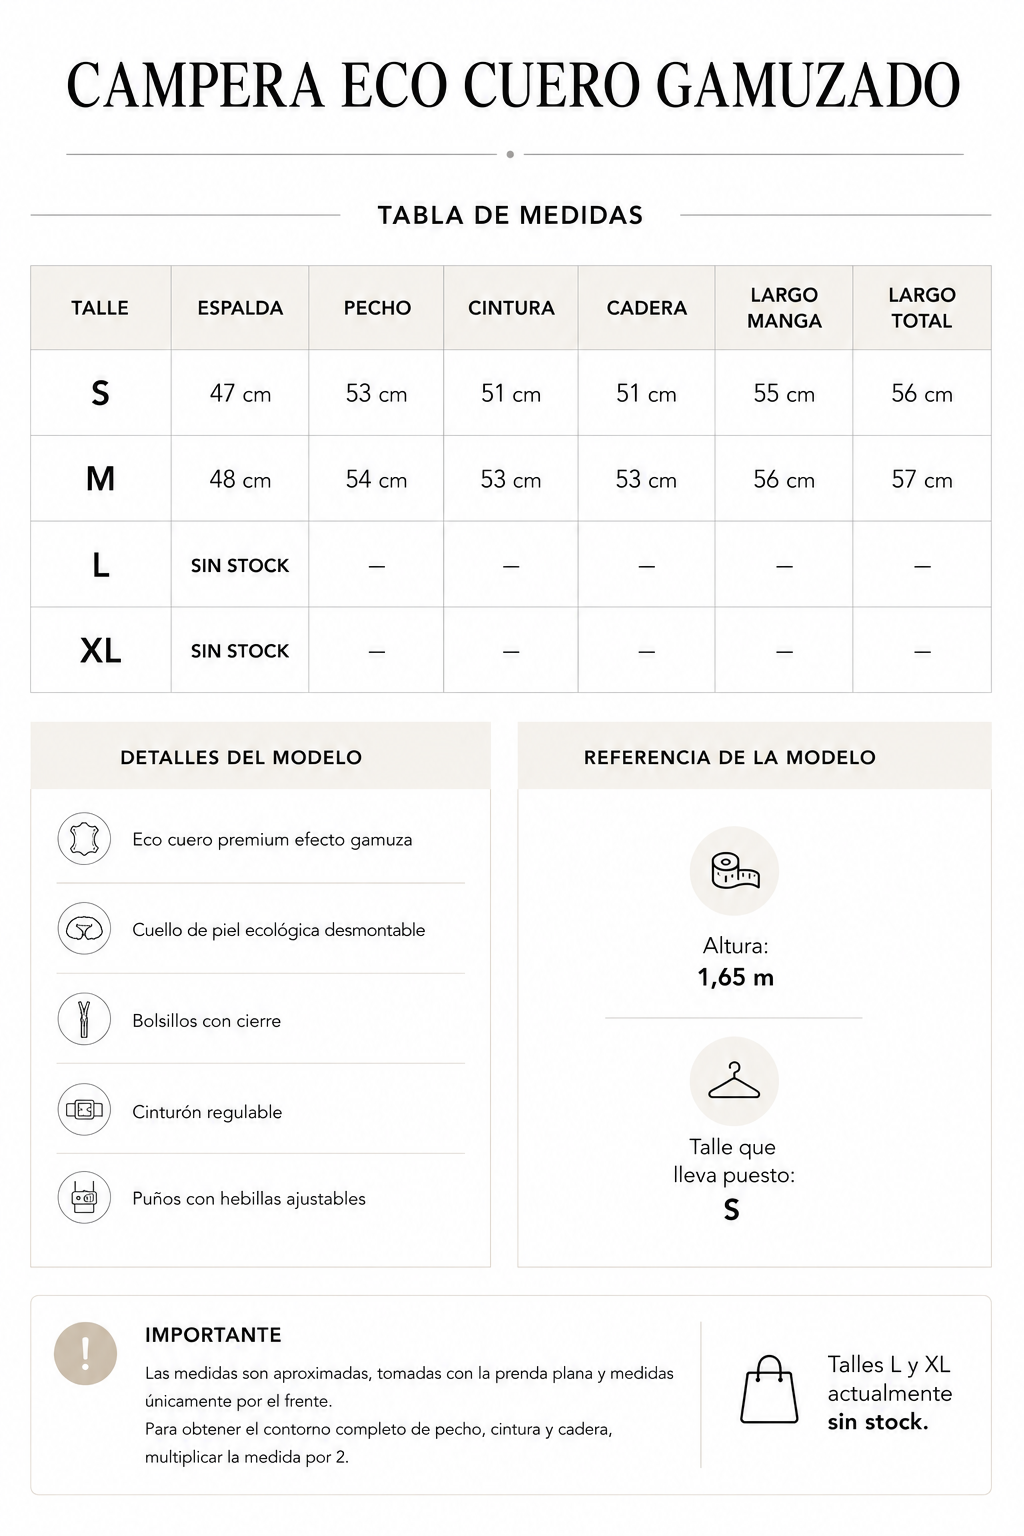The height and width of the screenshot is (1536, 1024).
Task: Click the leather hide icon
Action: (x=84, y=838)
